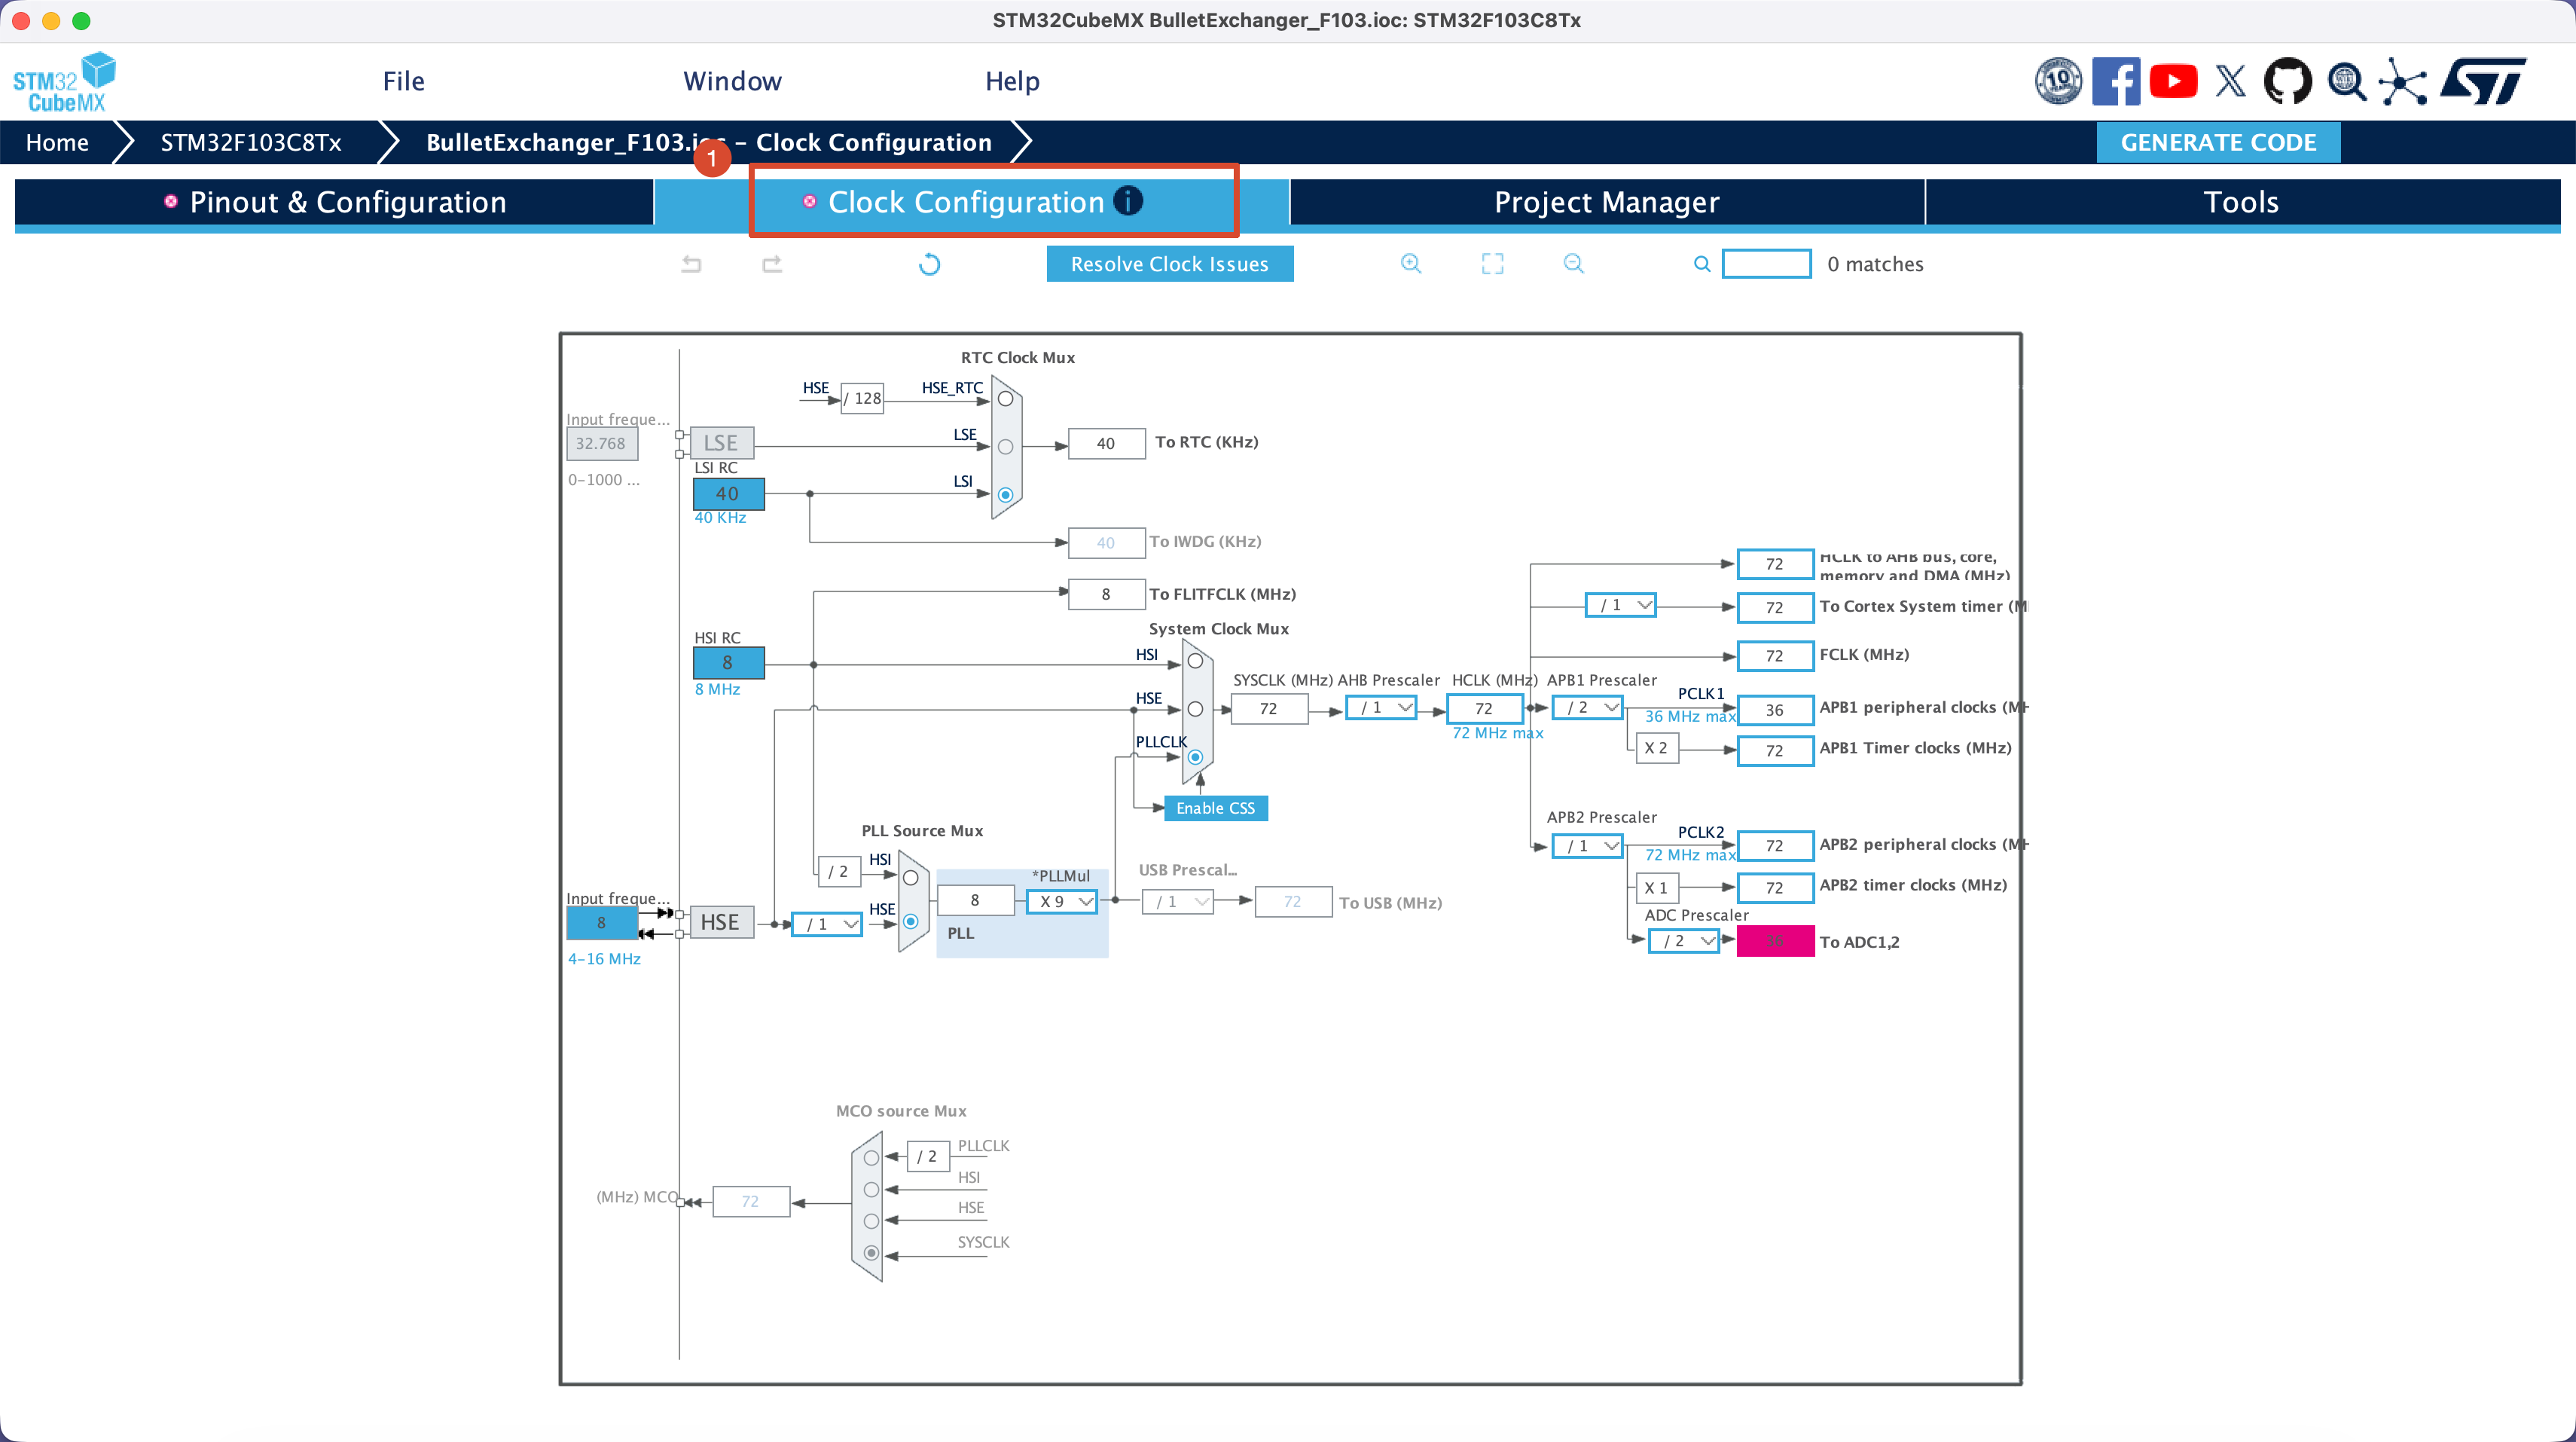Click the magnifier-globe icon in the header

tap(2346, 81)
